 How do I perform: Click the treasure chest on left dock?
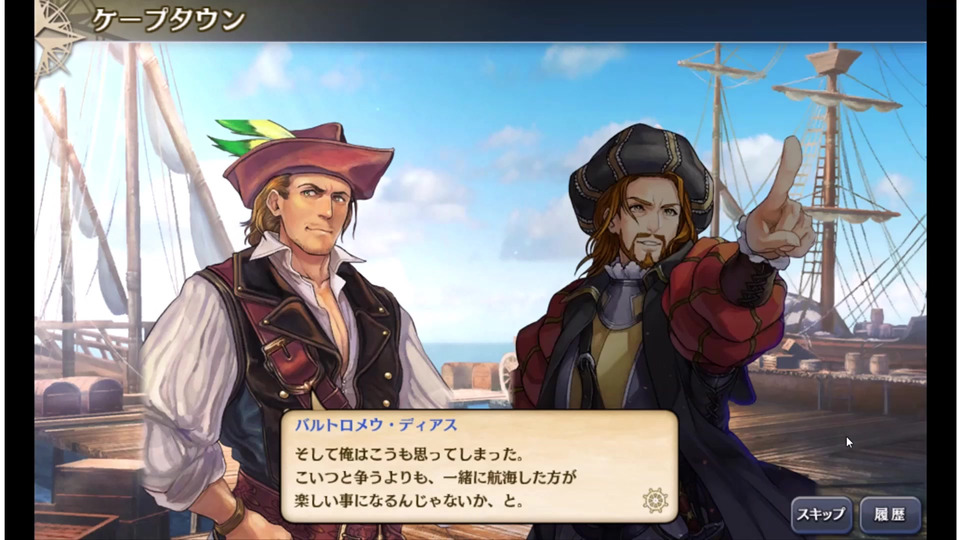[80, 396]
